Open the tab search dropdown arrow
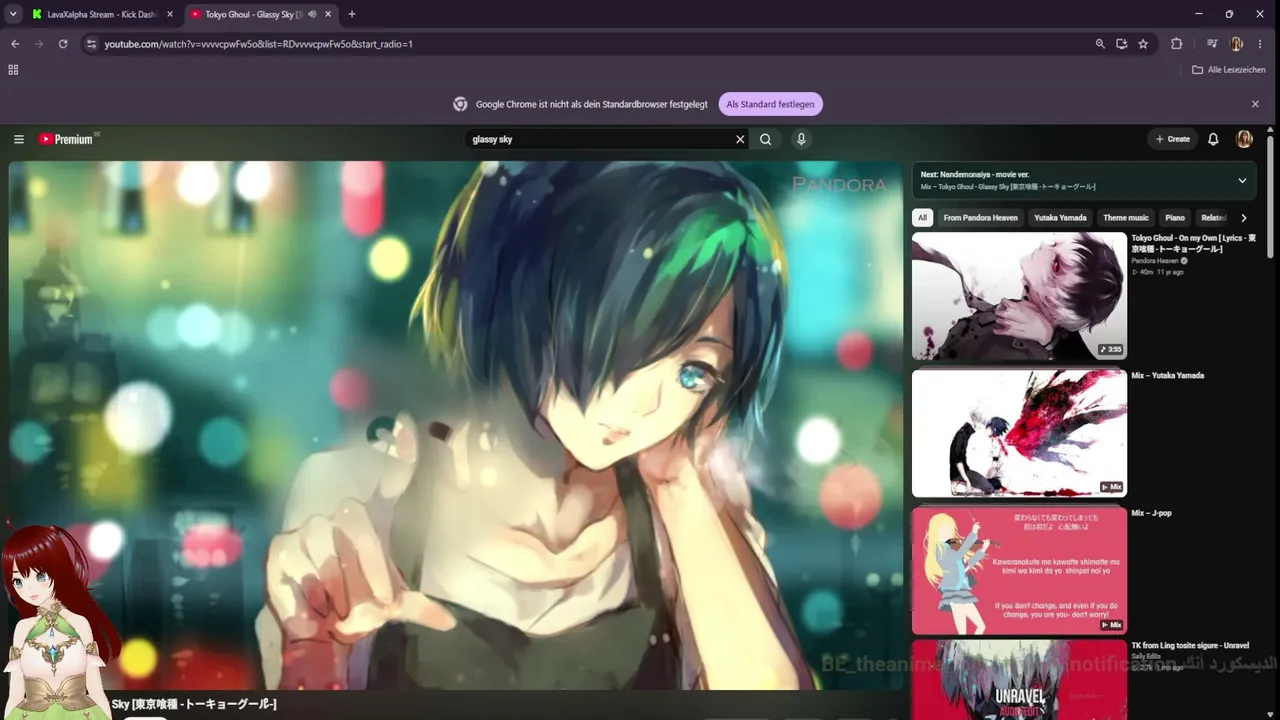 coord(13,14)
